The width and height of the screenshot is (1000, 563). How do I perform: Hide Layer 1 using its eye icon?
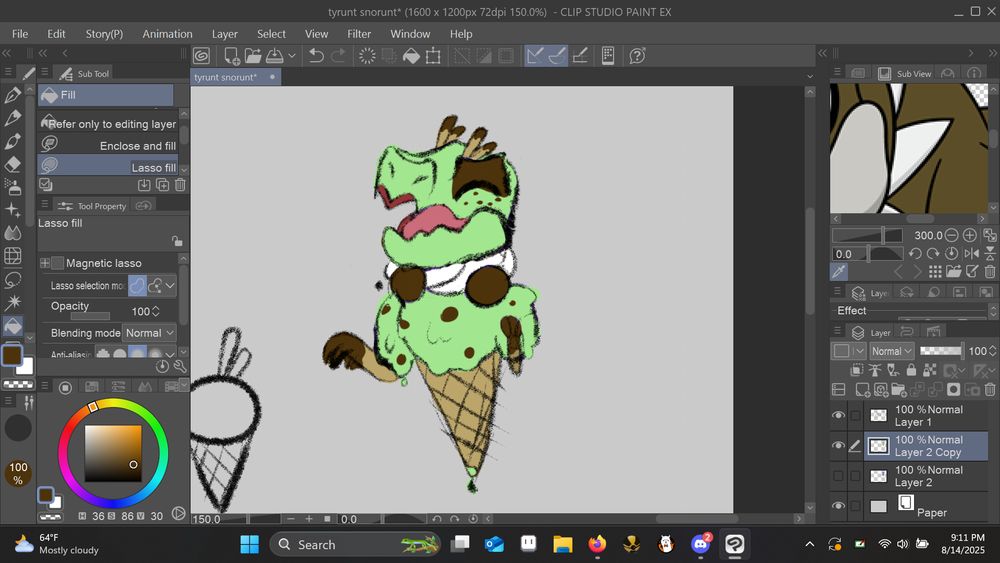click(838, 416)
